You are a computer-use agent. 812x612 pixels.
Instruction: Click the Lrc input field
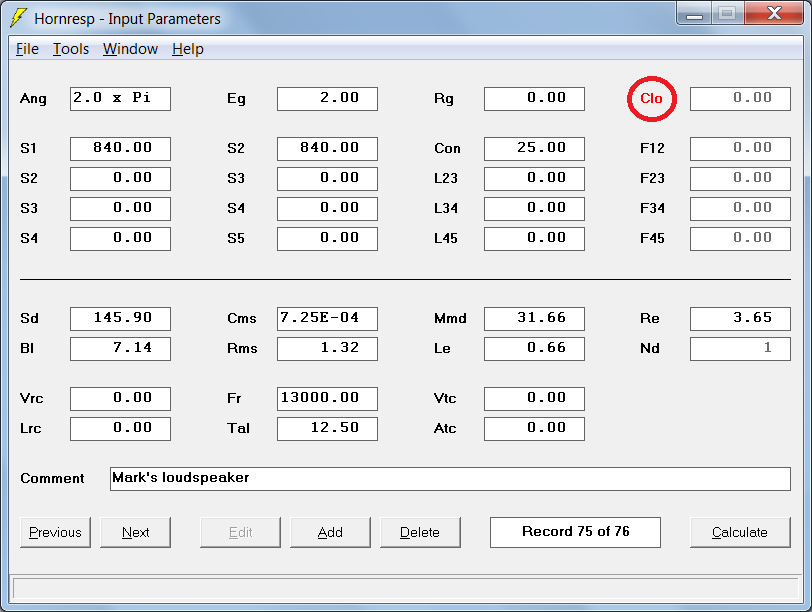tap(120, 429)
